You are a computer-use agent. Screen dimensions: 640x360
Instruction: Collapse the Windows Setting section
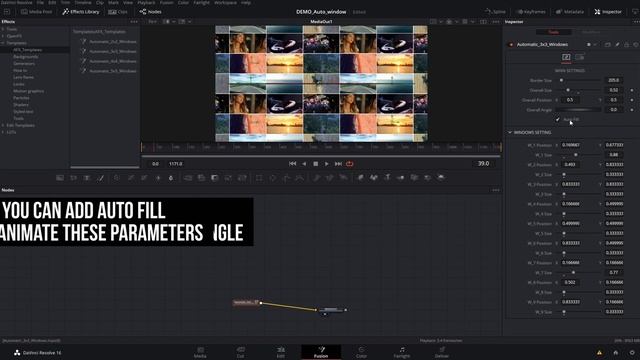pyautogui.click(x=510, y=133)
